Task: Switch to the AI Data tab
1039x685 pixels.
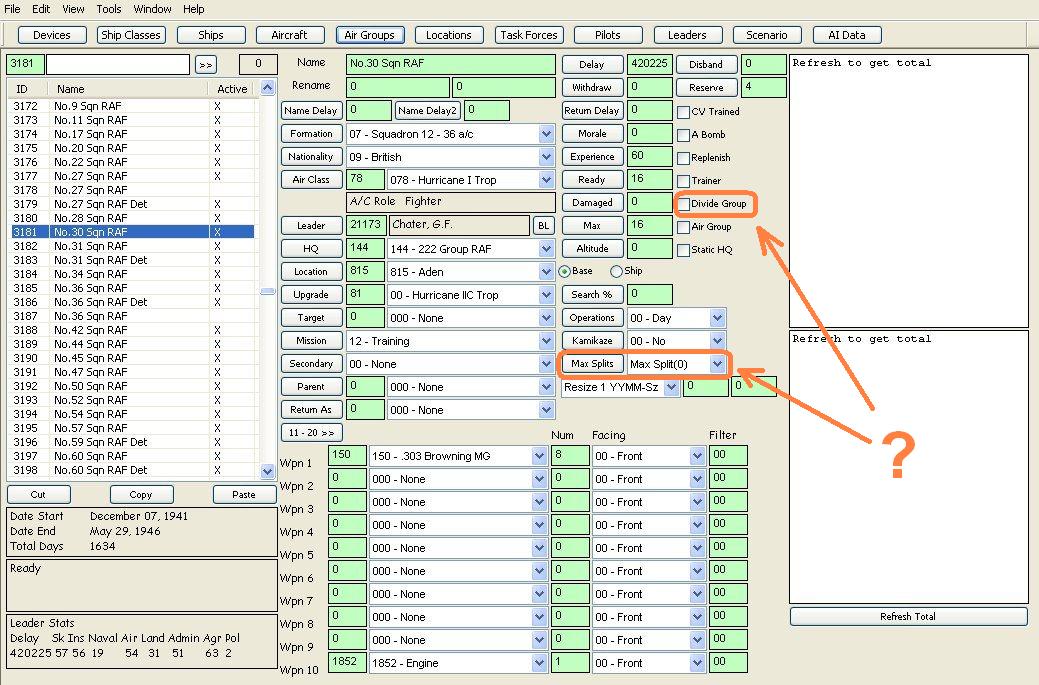Action: 847,35
